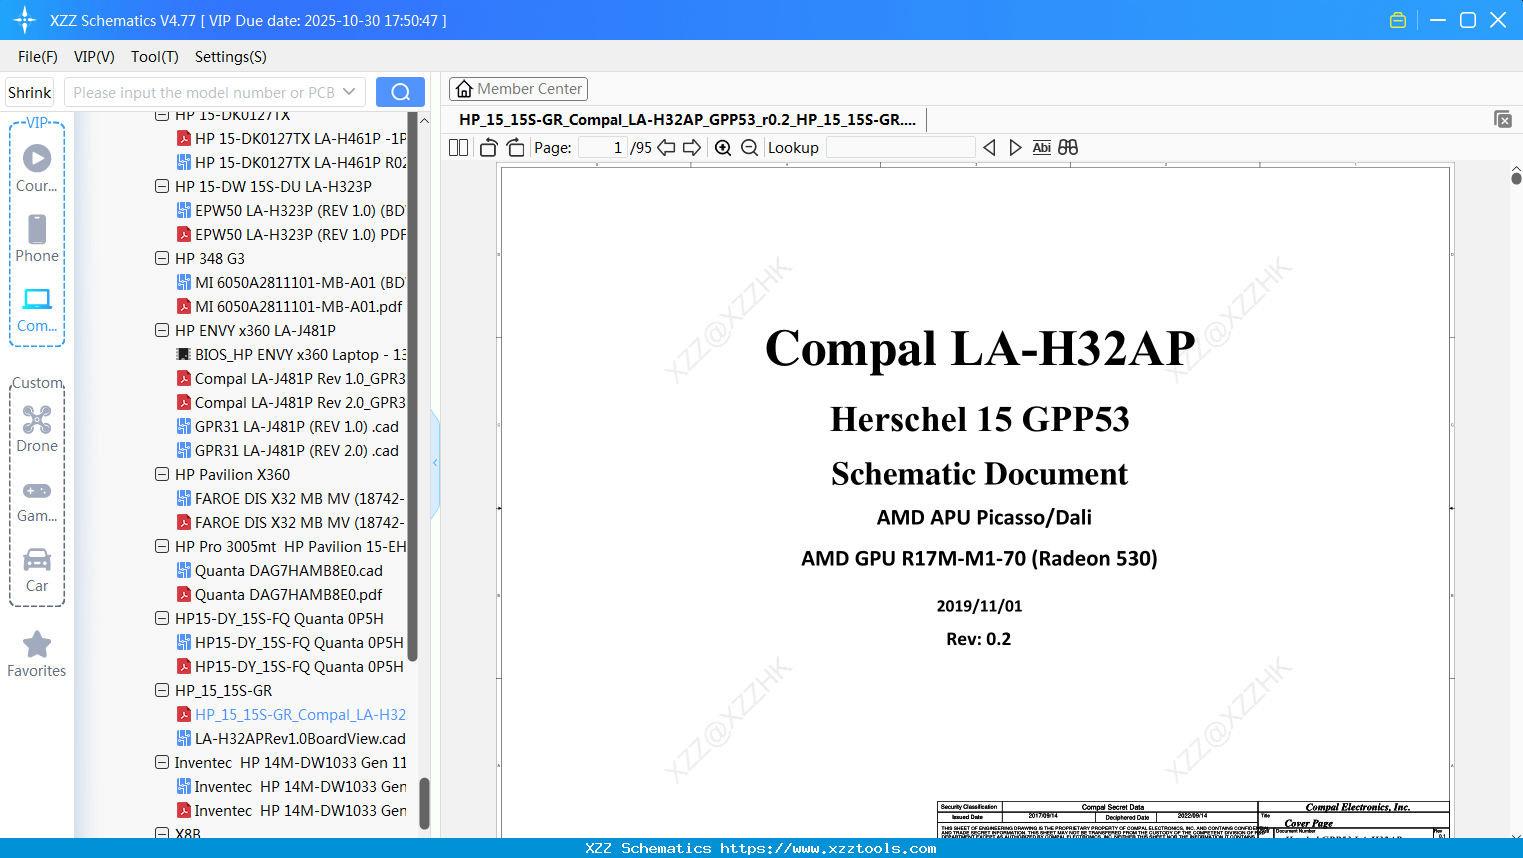This screenshot has height=858, width=1523.
Task: Click the page number field
Action: pos(601,147)
